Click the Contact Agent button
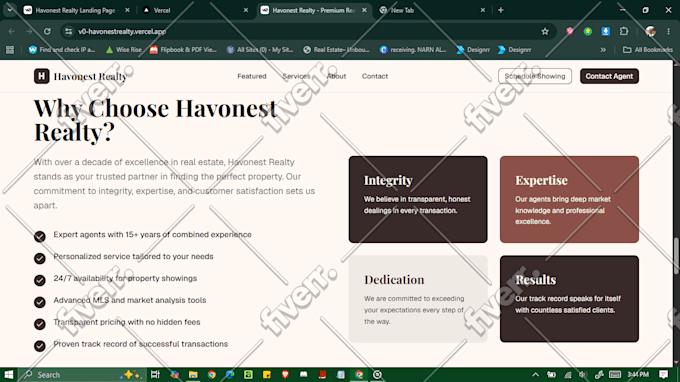Viewport: 680px width, 382px height. [x=609, y=76]
